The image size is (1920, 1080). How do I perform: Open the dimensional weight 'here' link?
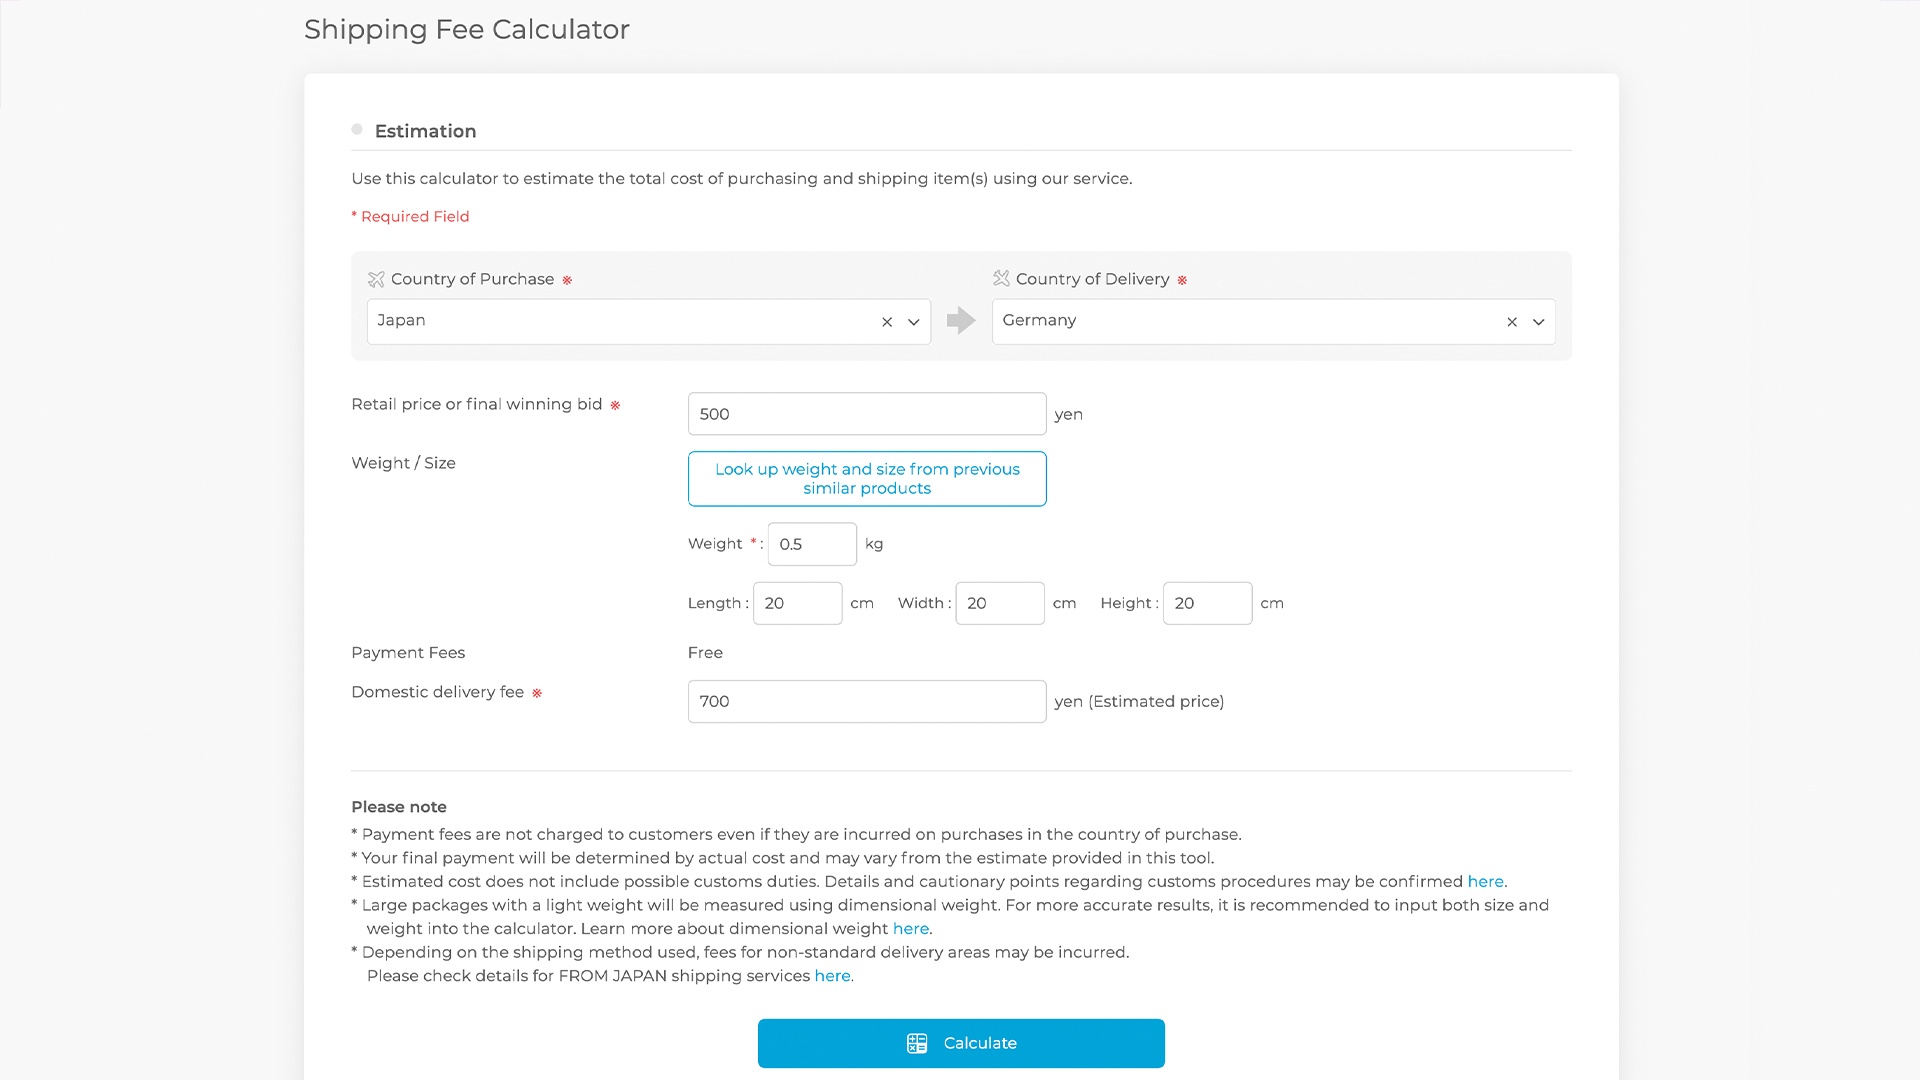(910, 928)
